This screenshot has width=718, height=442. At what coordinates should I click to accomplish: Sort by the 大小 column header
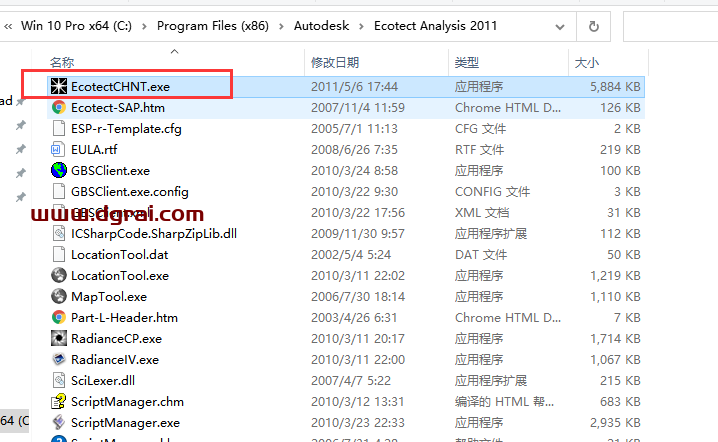(587, 62)
